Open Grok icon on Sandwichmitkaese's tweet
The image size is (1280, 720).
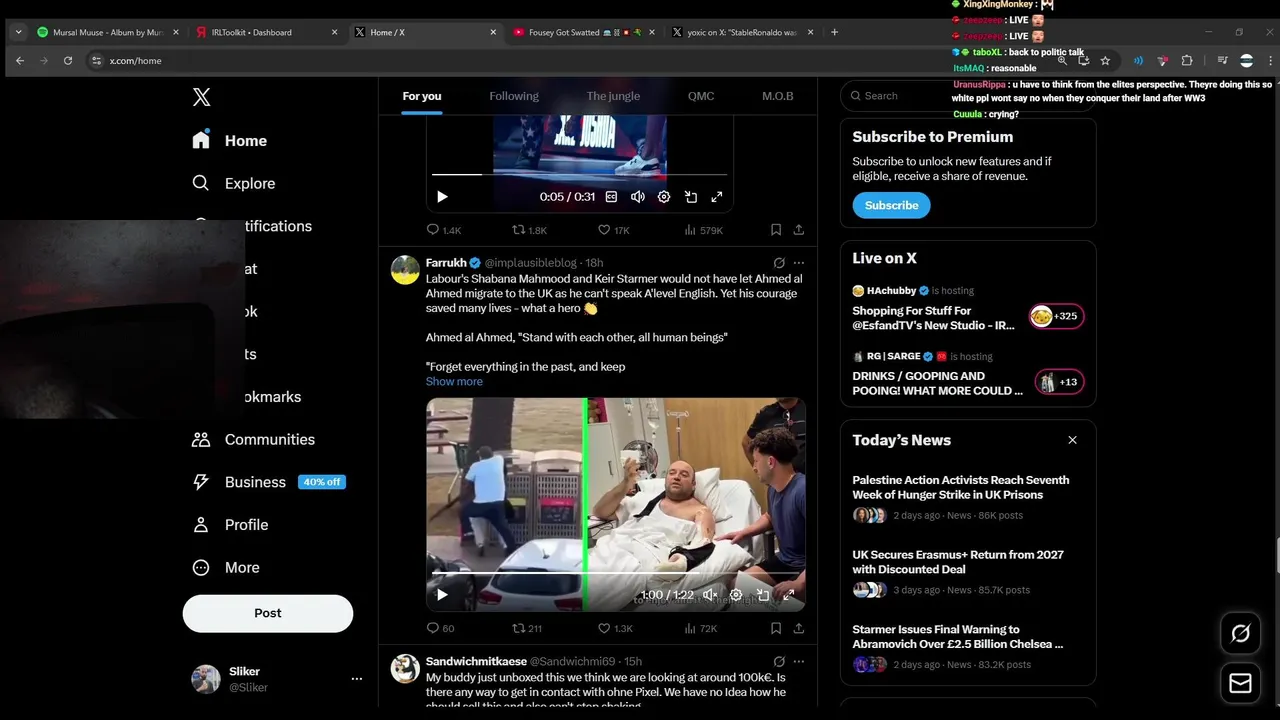[779, 661]
